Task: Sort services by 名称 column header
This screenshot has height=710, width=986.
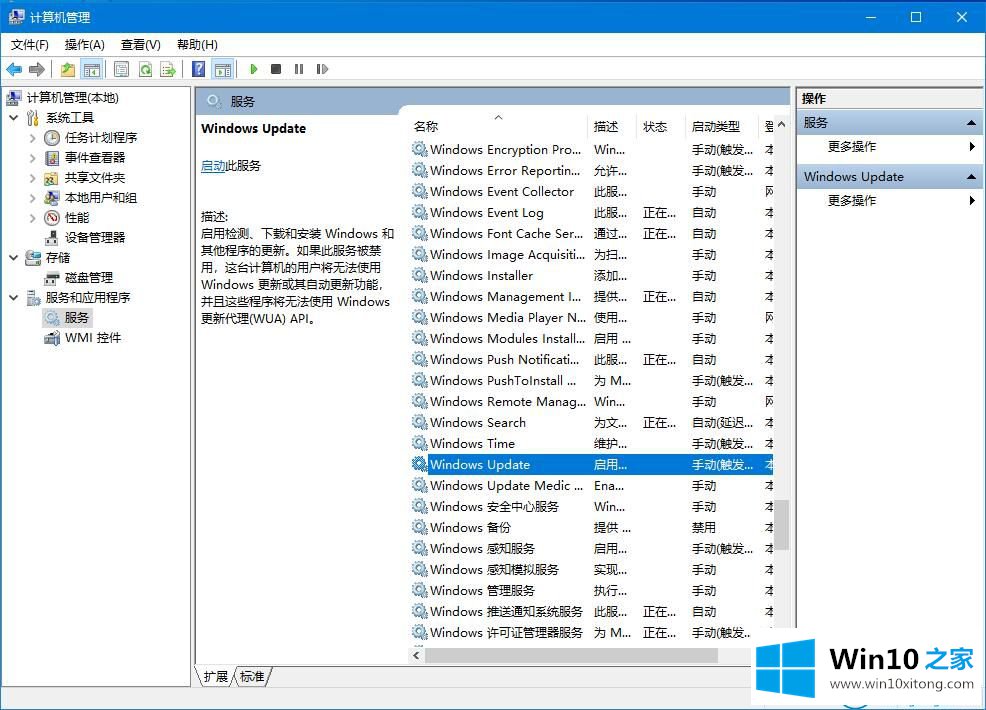Action: point(498,127)
